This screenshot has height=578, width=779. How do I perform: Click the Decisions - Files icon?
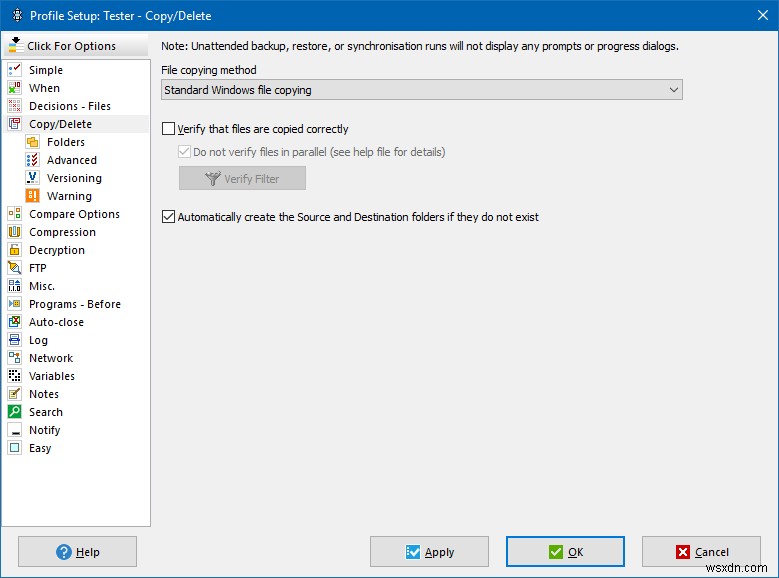pos(15,106)
